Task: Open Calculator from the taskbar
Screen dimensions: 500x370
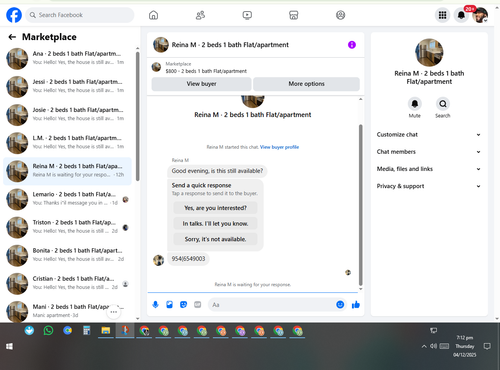Action: point(87,331)
